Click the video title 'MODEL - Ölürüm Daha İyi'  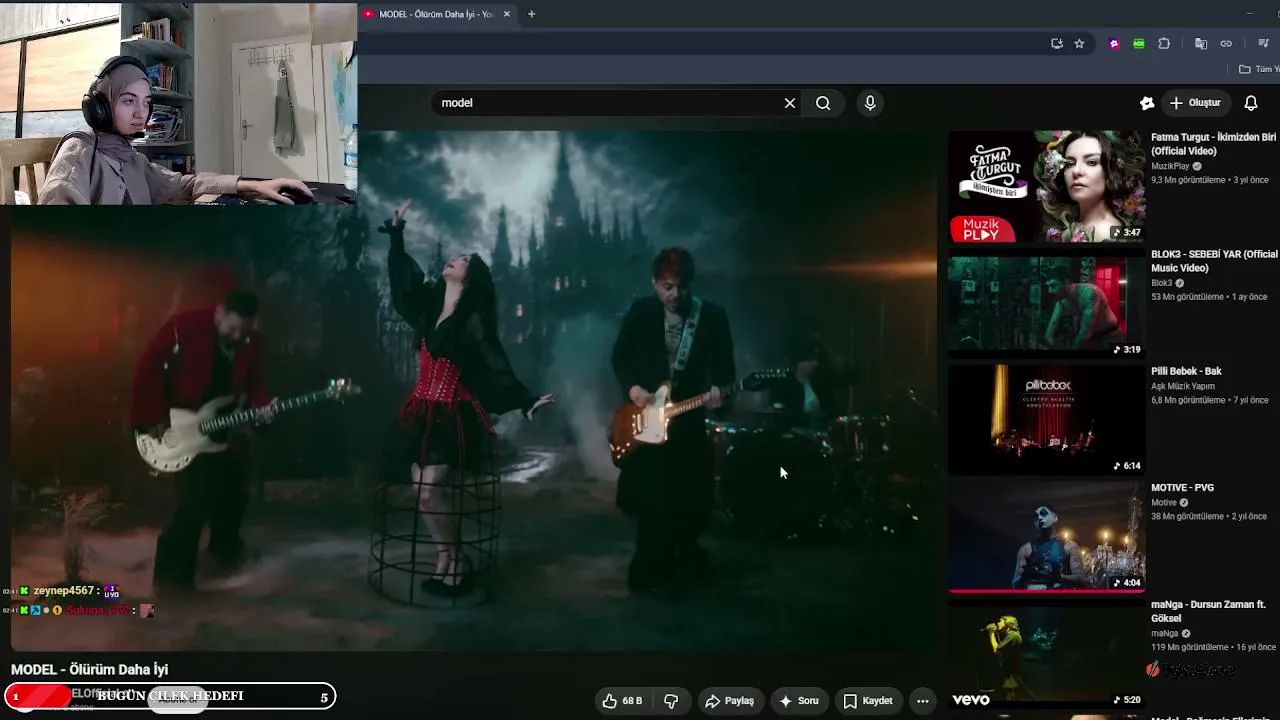click(90, 670)
